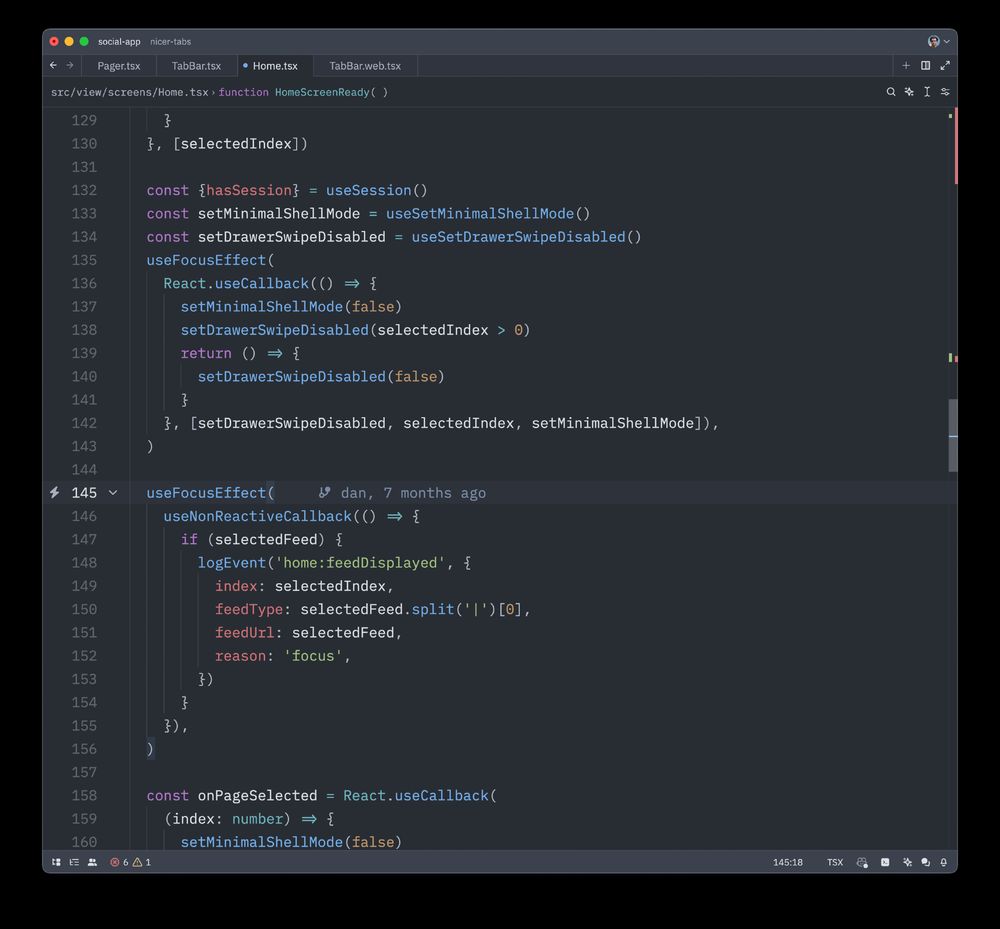Click onPageSelected on line 158

point(257,795)
